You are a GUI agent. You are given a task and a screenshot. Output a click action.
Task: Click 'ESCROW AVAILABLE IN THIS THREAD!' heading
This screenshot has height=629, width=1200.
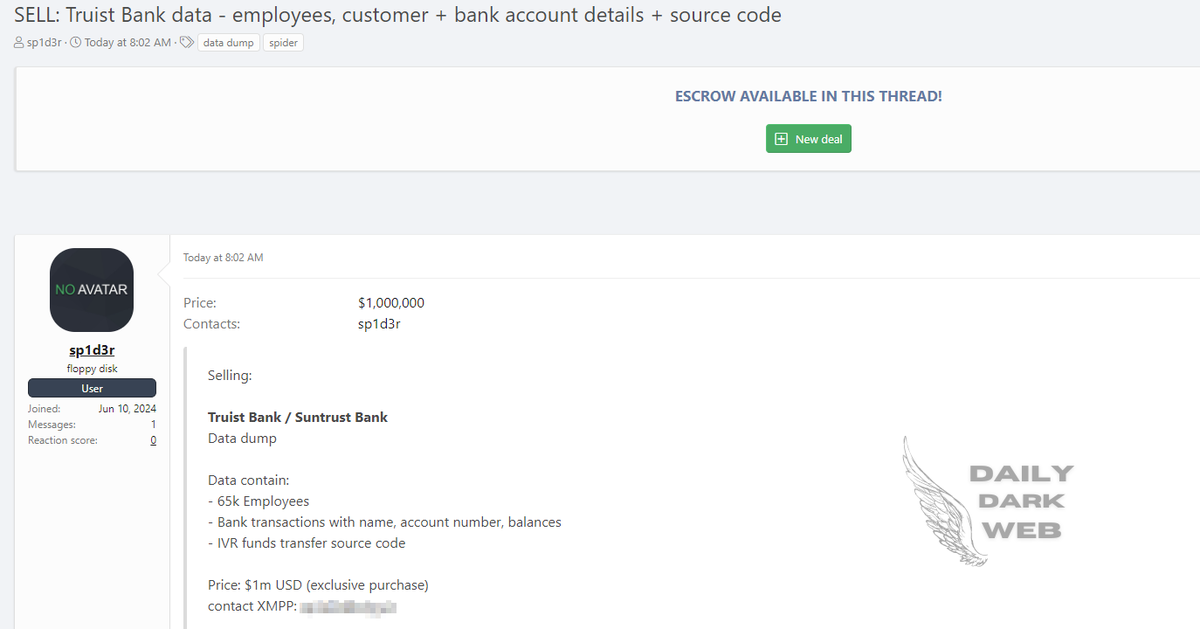coord(808,96)
